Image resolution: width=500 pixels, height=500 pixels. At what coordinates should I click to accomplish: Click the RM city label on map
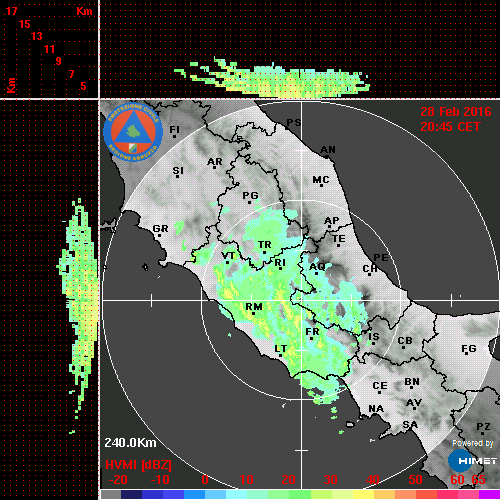pos(254,307)
